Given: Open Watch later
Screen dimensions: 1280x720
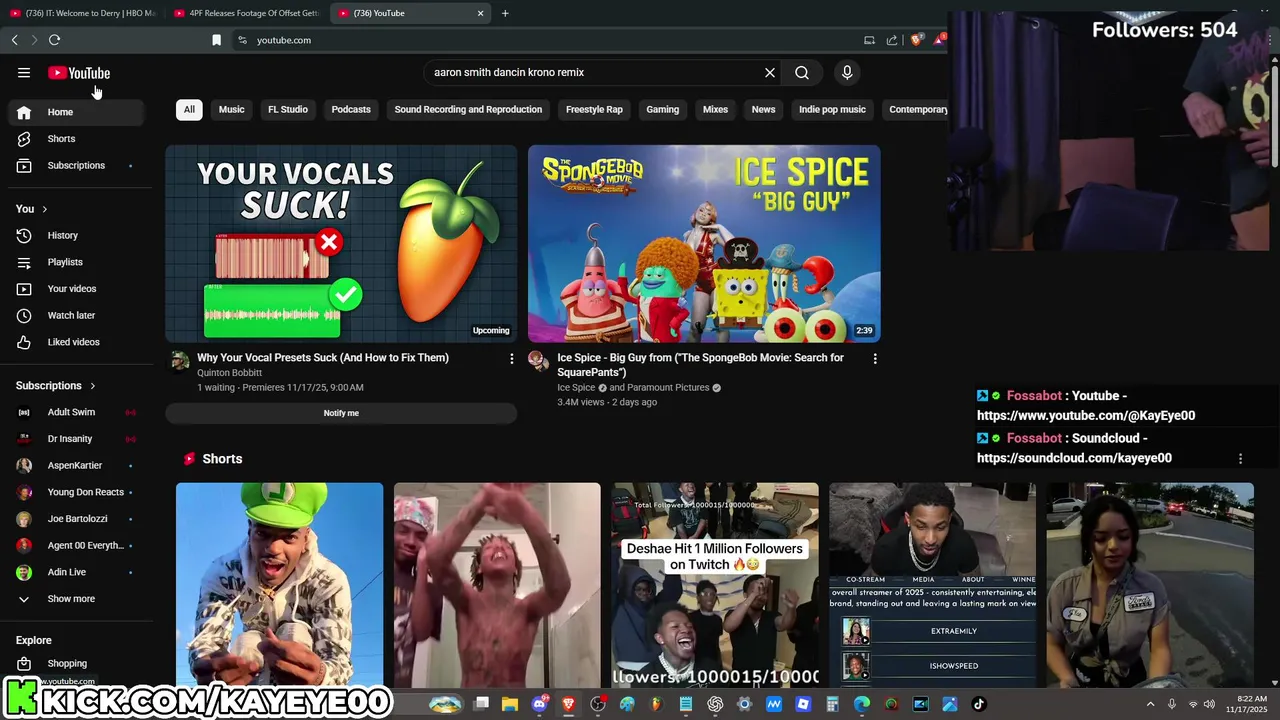Looking at the screenshot, I should point(76,315).
